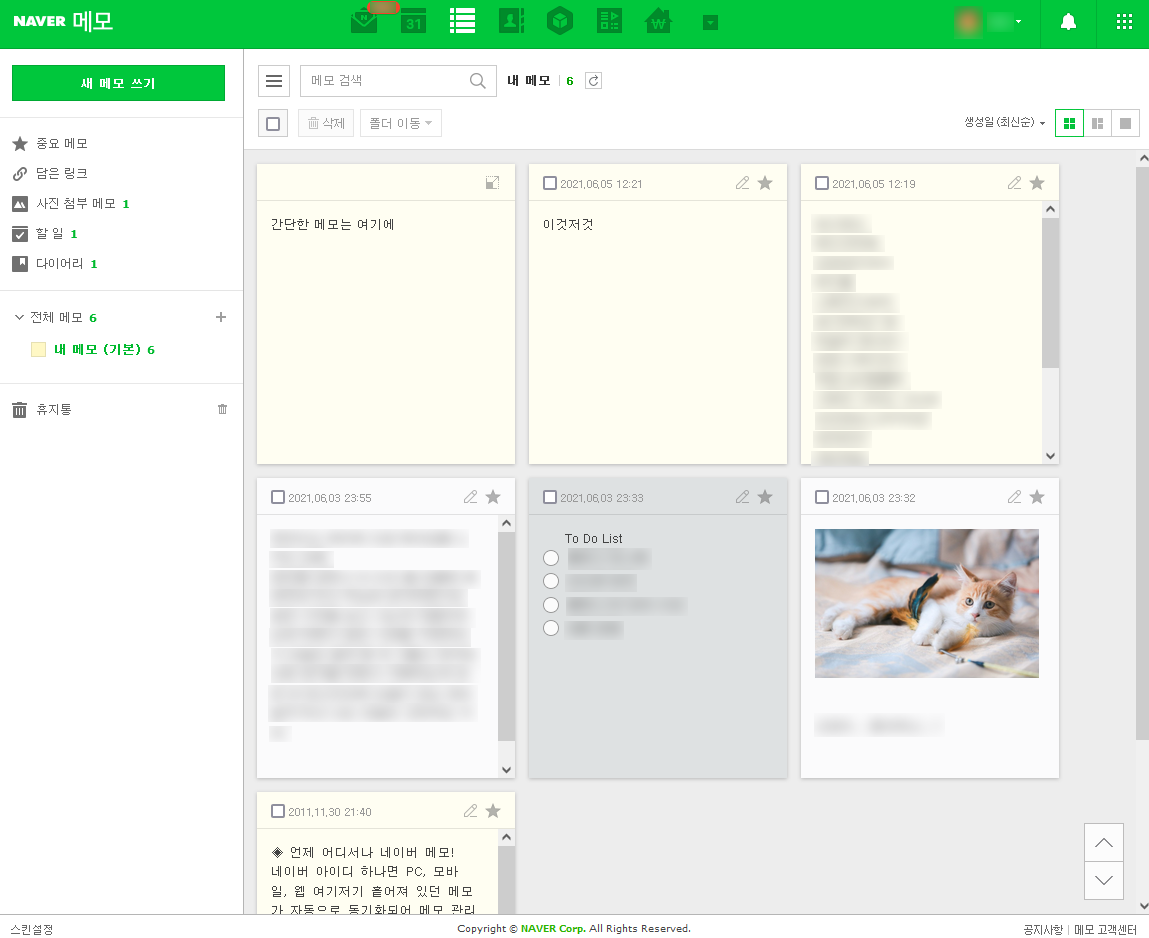This screenshot has height=938, width=1149.
Task: Switch to single full view
Action: point(1126,123)
